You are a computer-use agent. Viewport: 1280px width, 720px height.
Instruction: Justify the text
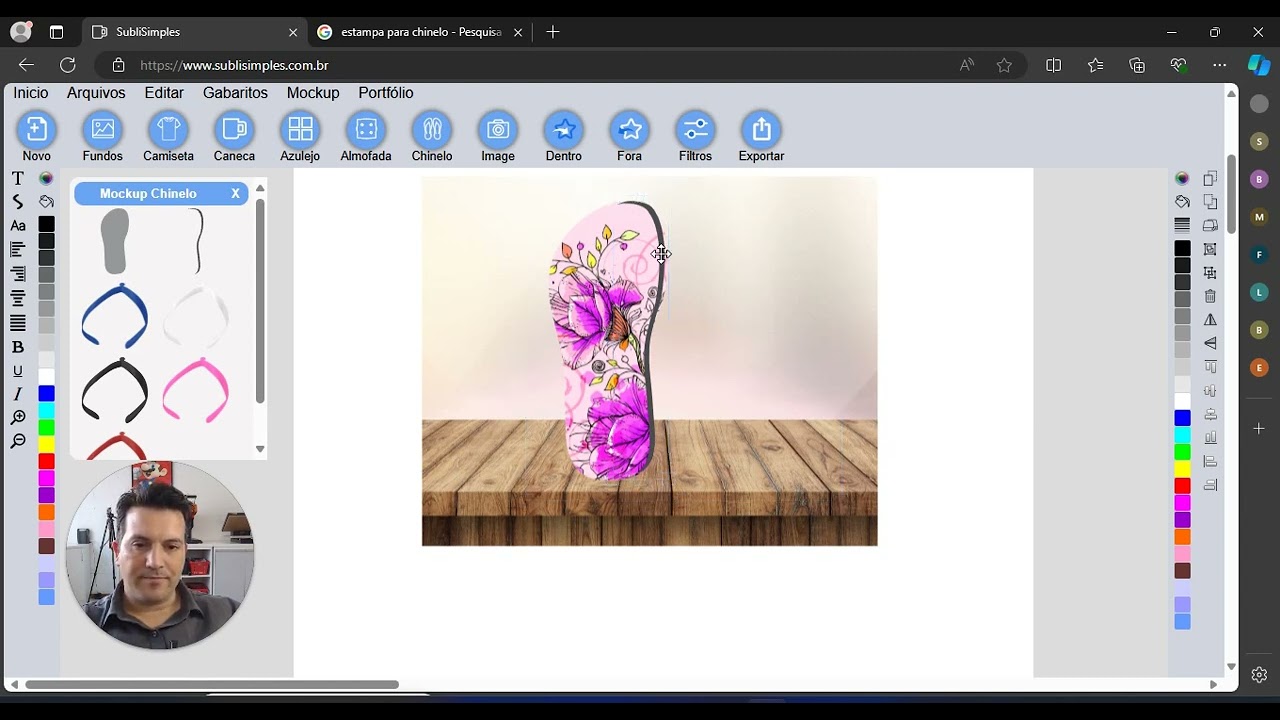[18, 323]
